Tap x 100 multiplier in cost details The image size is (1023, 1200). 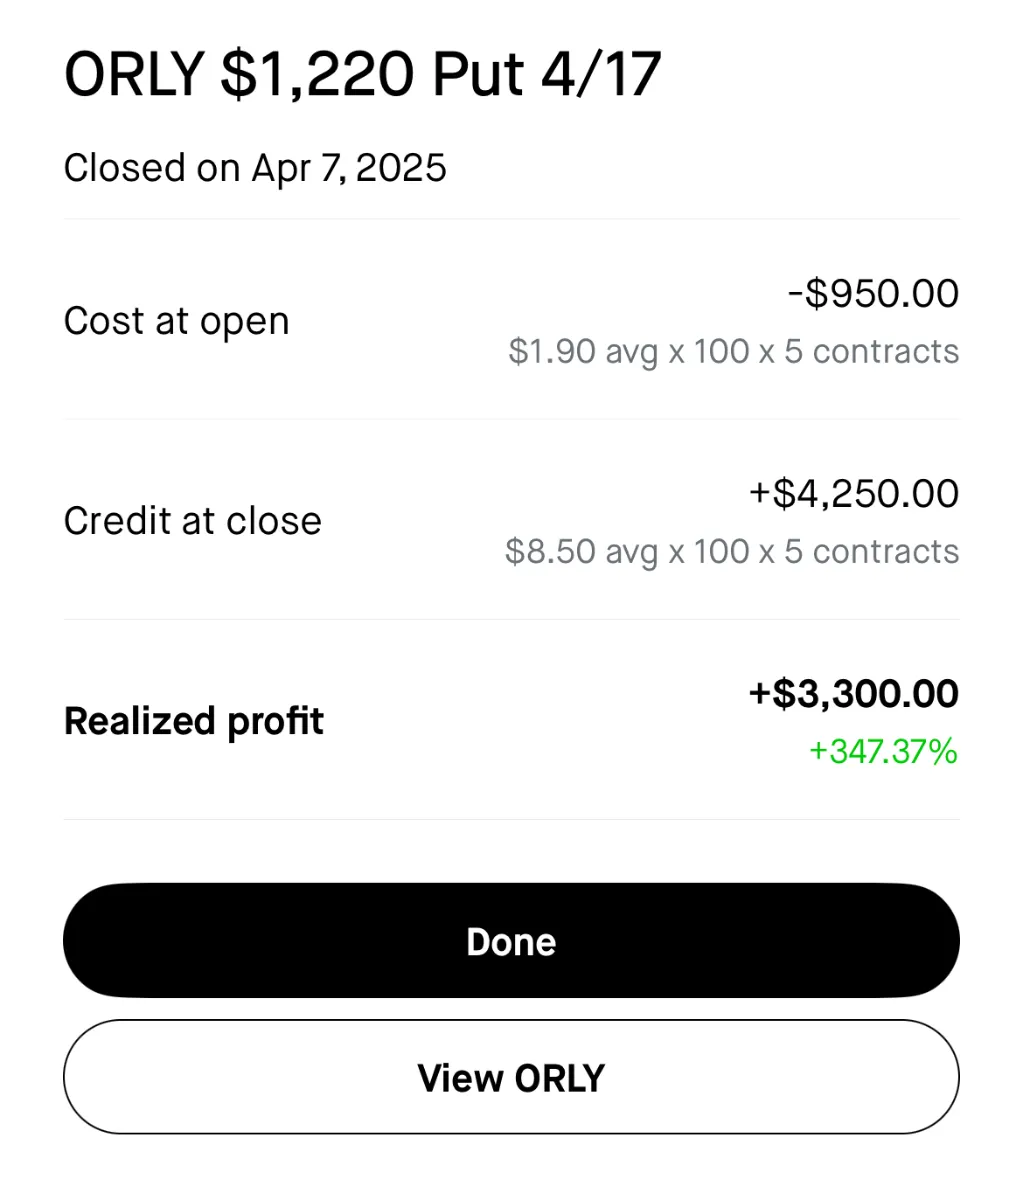pos(708,351)
